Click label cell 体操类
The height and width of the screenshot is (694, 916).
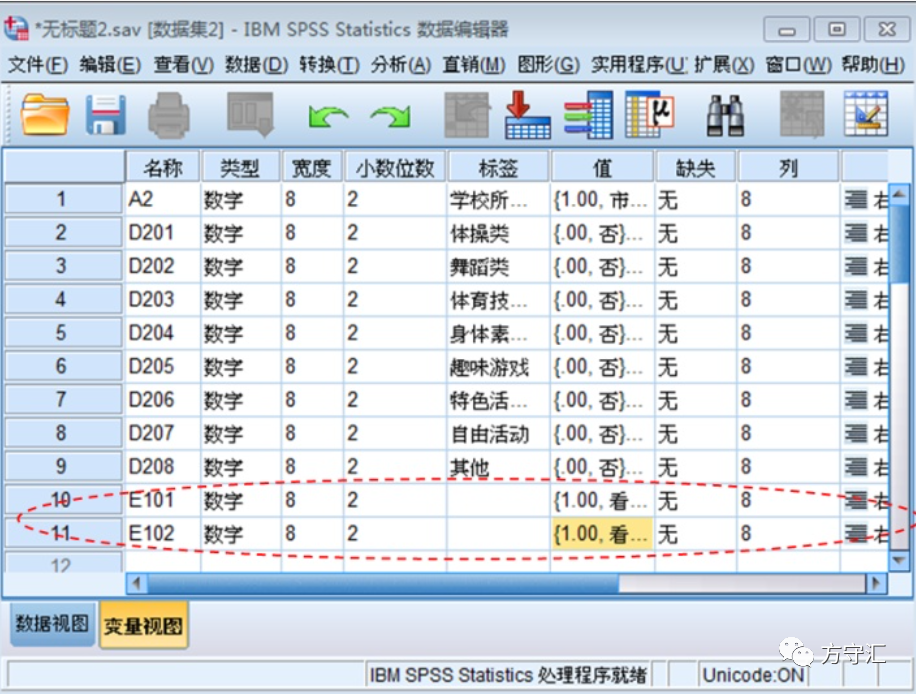498,233
